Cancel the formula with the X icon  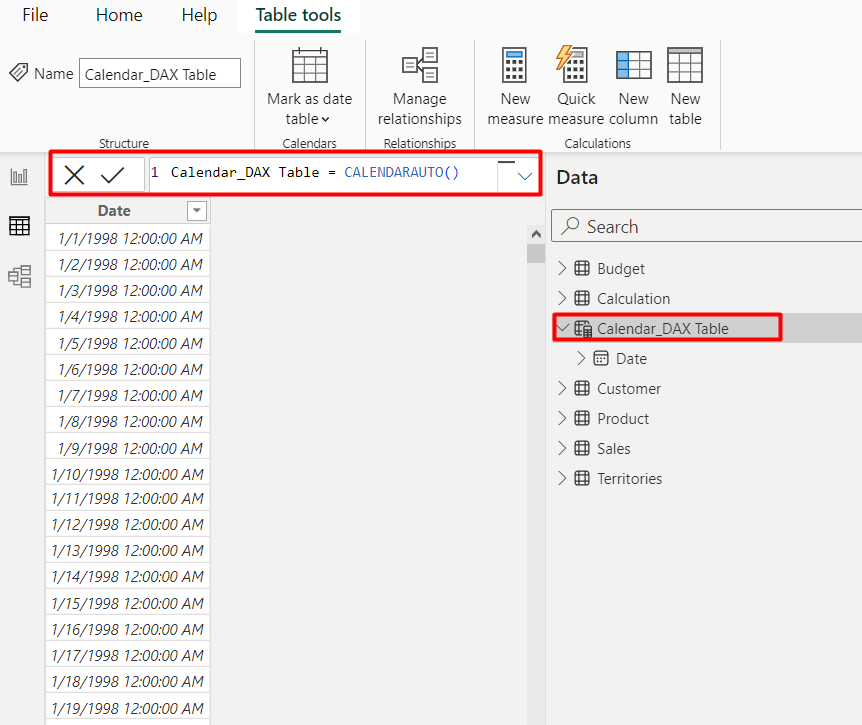pos(74,175)
